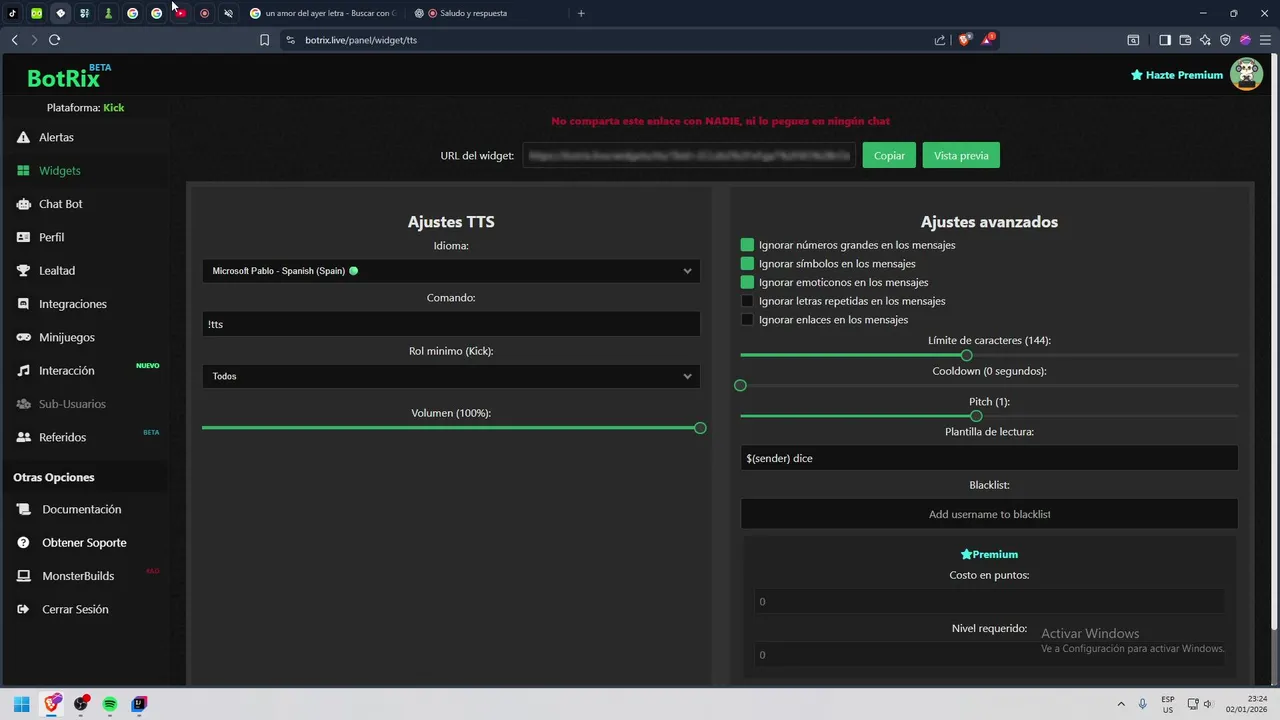The width and height of the screenshot is (1280, 720).
Task: Click the Cooldown slider handle
Action: click(x=740, y=385)
